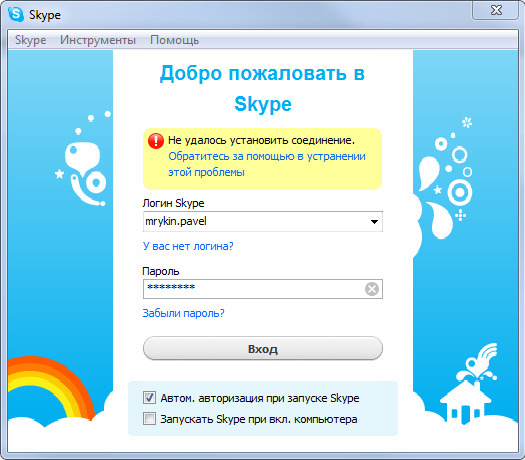
Task: Click the red error exclamation icon
Action: click(156, 141)
